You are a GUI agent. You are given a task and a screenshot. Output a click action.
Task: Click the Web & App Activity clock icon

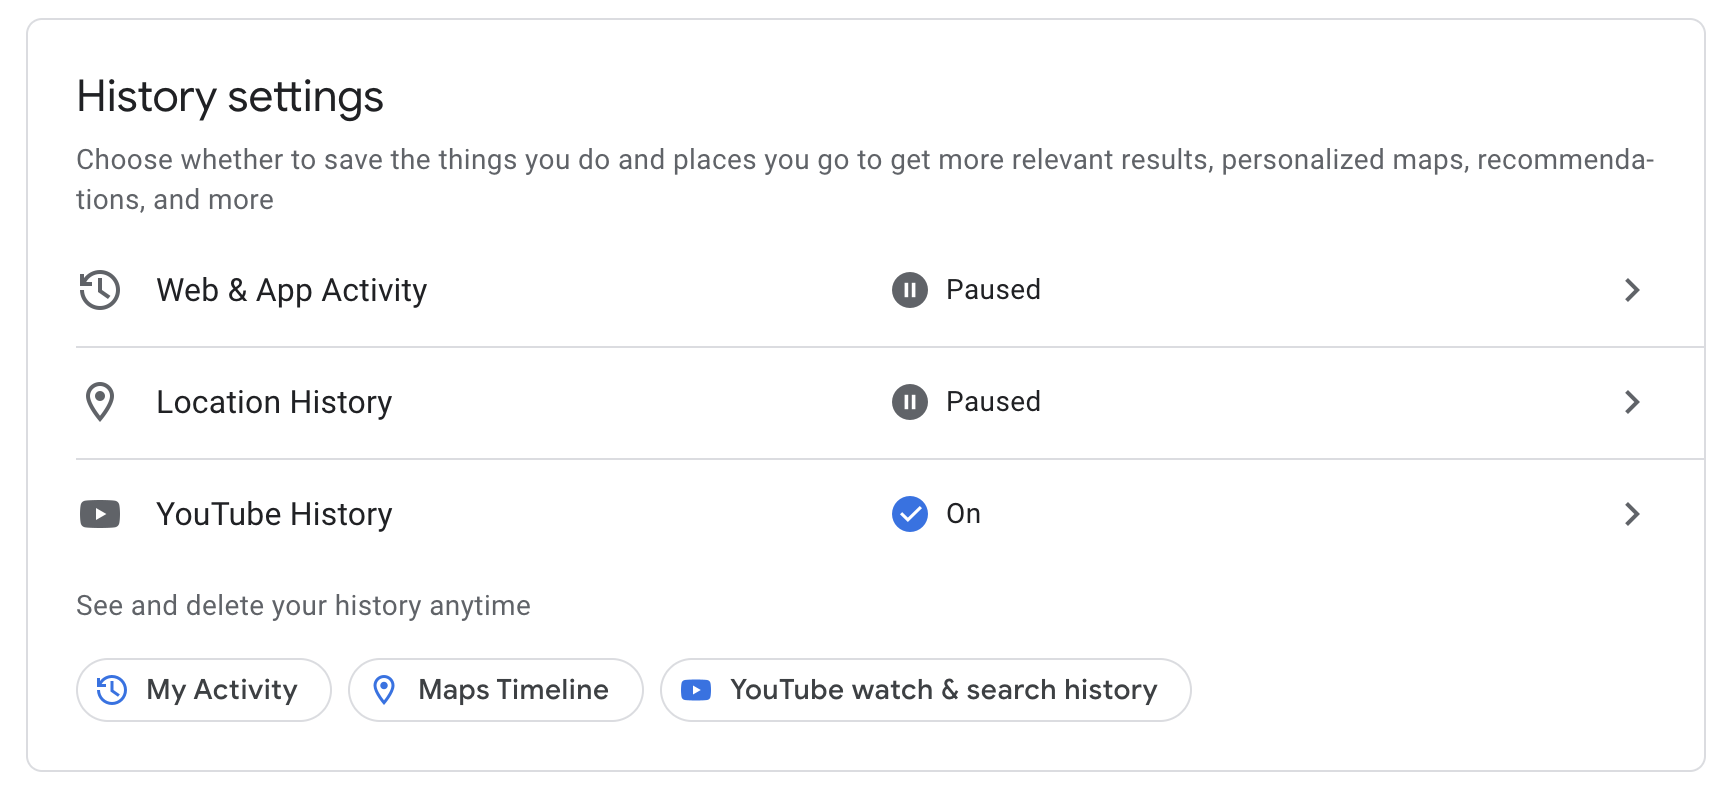[100, 290]
